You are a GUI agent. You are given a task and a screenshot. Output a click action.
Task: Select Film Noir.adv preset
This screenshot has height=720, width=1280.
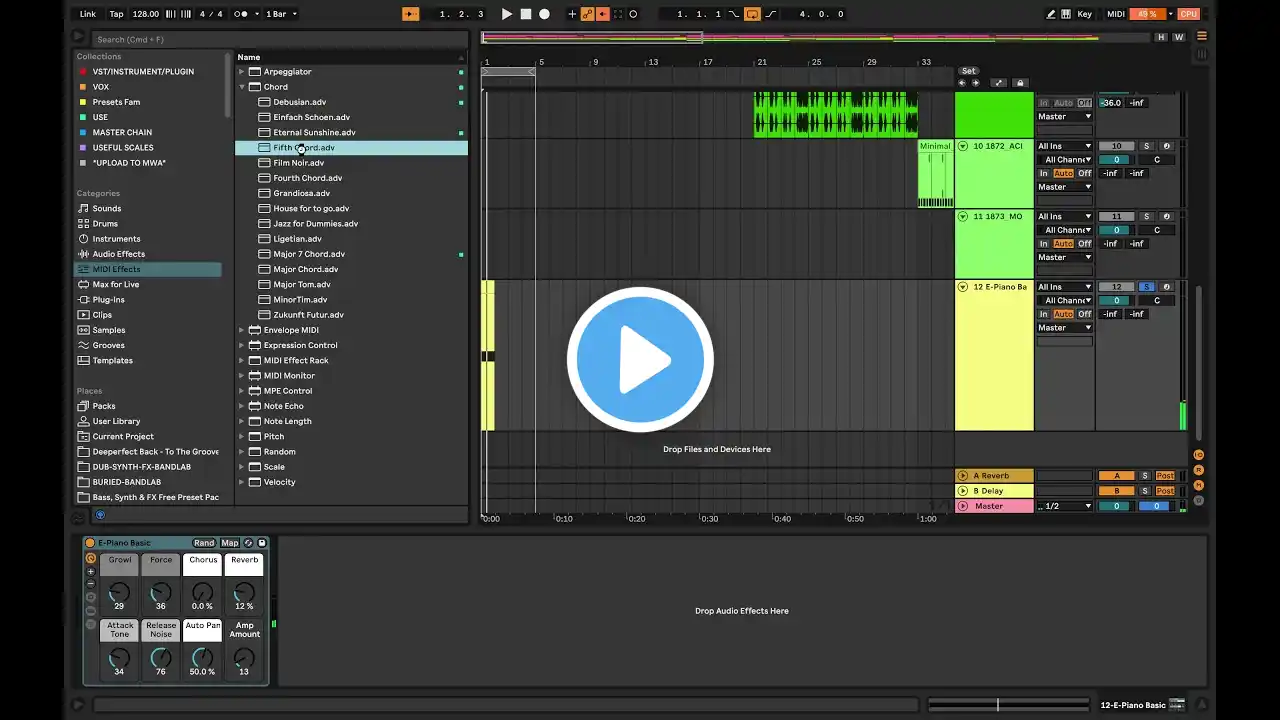tap(298, 163)
